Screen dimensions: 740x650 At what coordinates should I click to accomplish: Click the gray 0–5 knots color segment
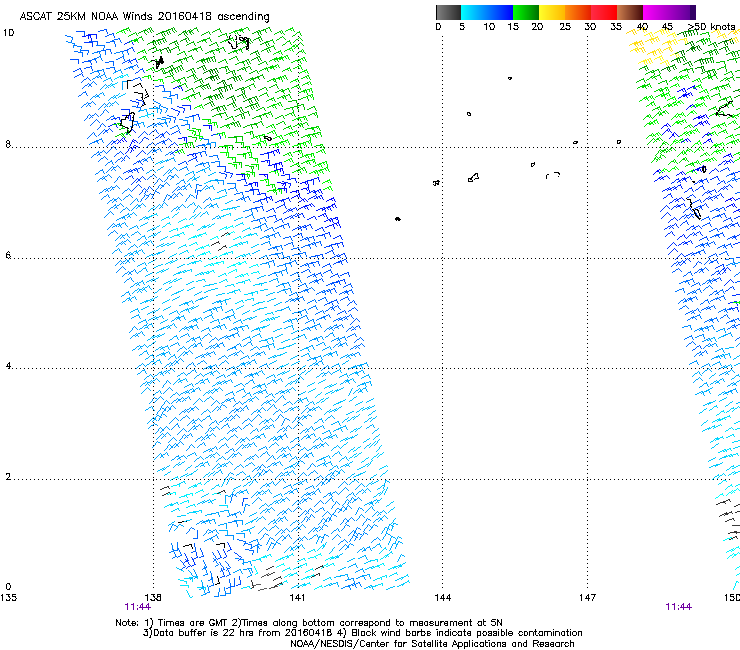(x=448, y=12)
